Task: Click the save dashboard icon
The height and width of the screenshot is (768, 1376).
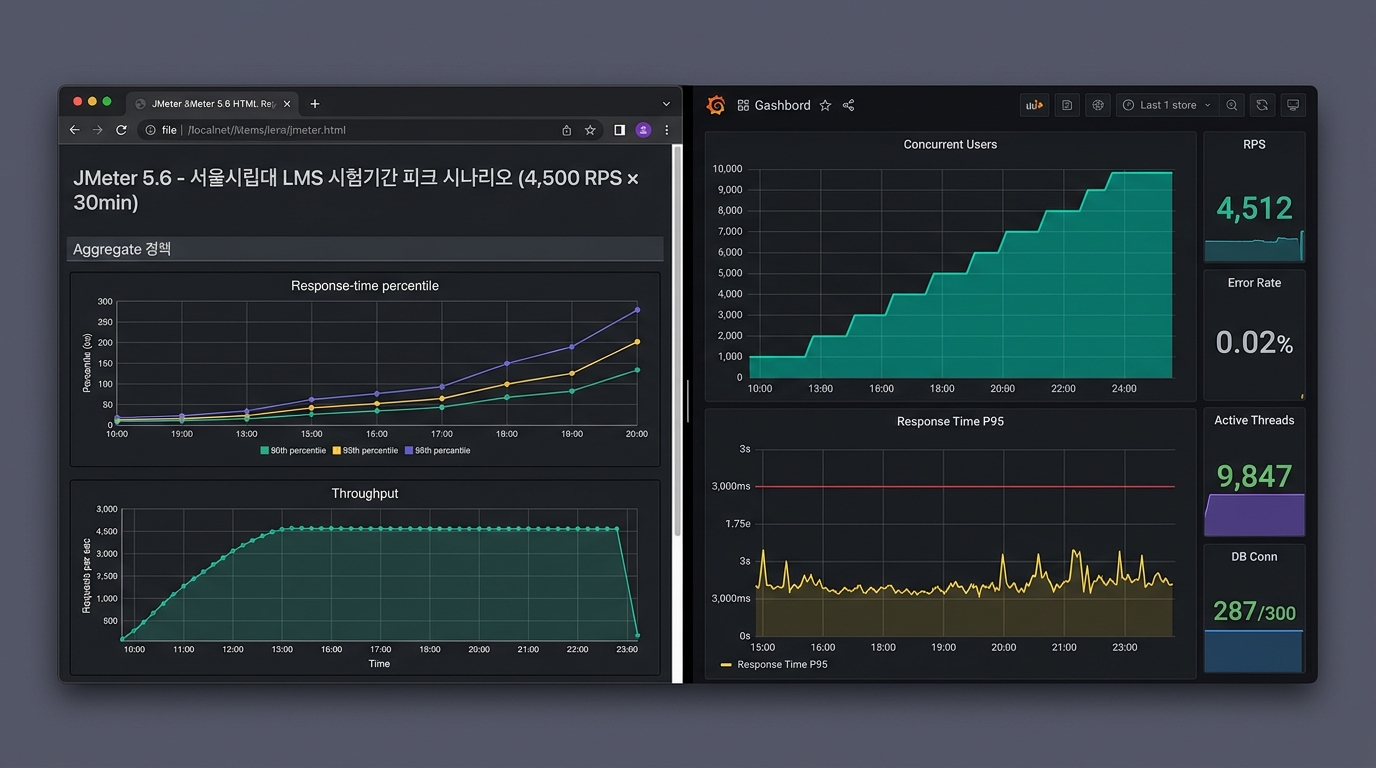Action: point(1067,105)
